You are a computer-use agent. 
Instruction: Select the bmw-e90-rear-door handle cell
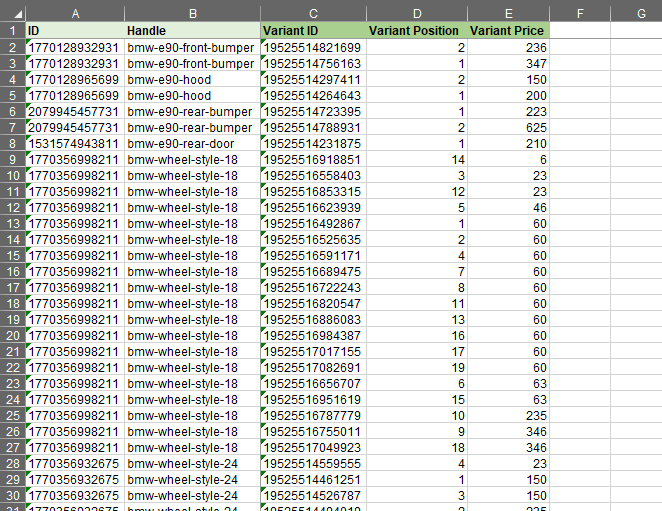tap(193, 144)
